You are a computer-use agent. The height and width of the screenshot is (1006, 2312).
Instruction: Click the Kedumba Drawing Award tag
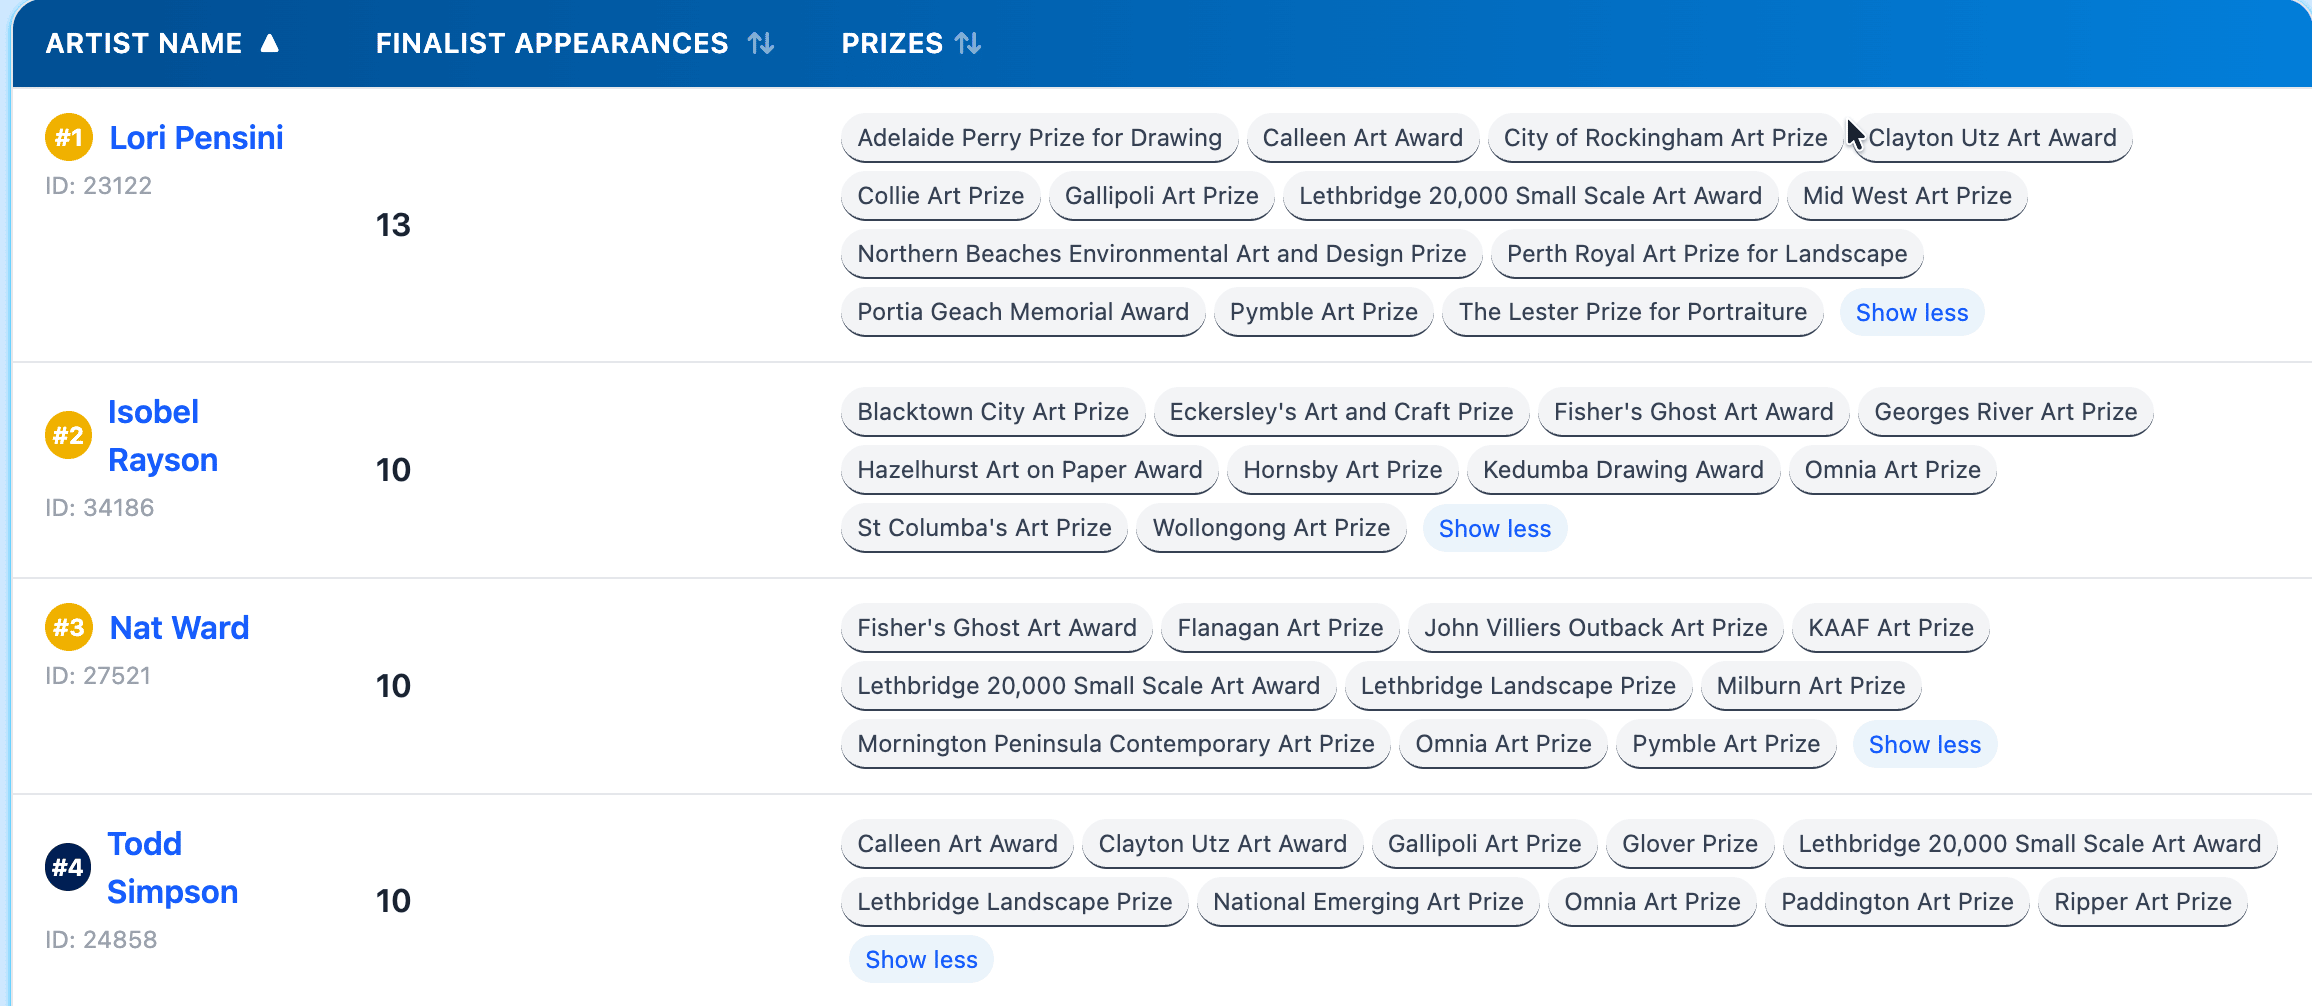pyautogui.click(x=1622, y=470)
